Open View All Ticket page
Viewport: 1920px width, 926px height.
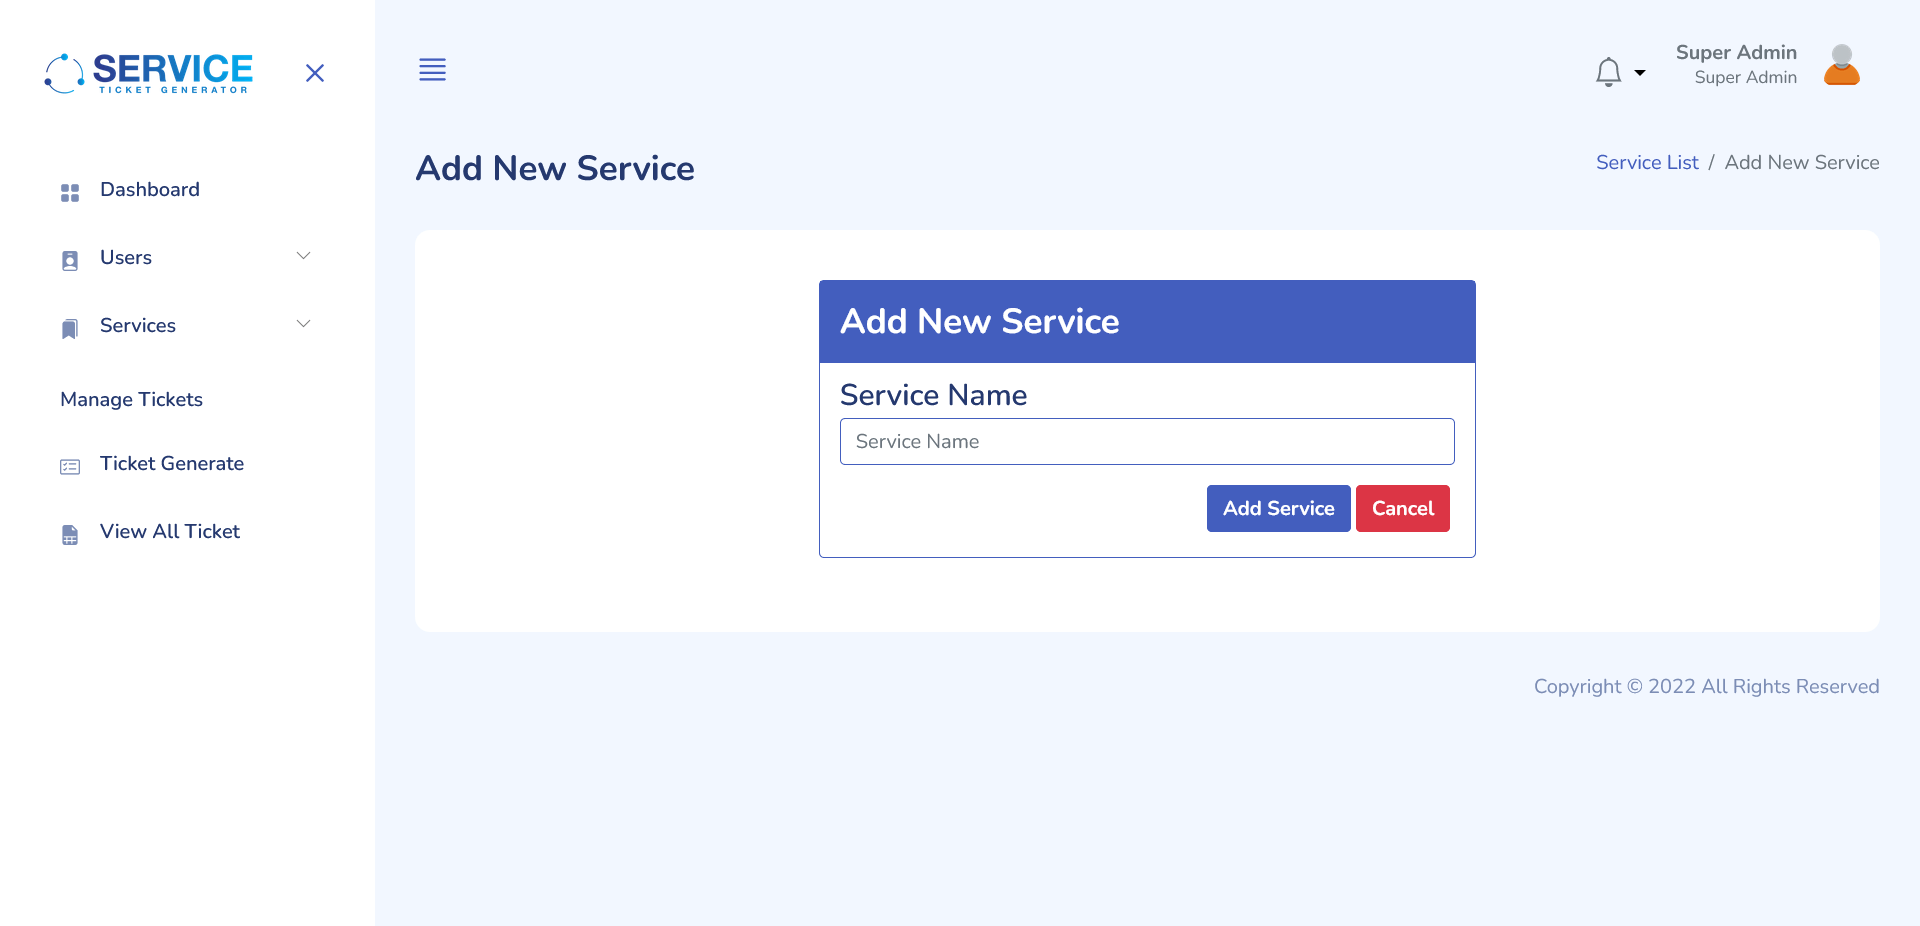tap(170, 531)
